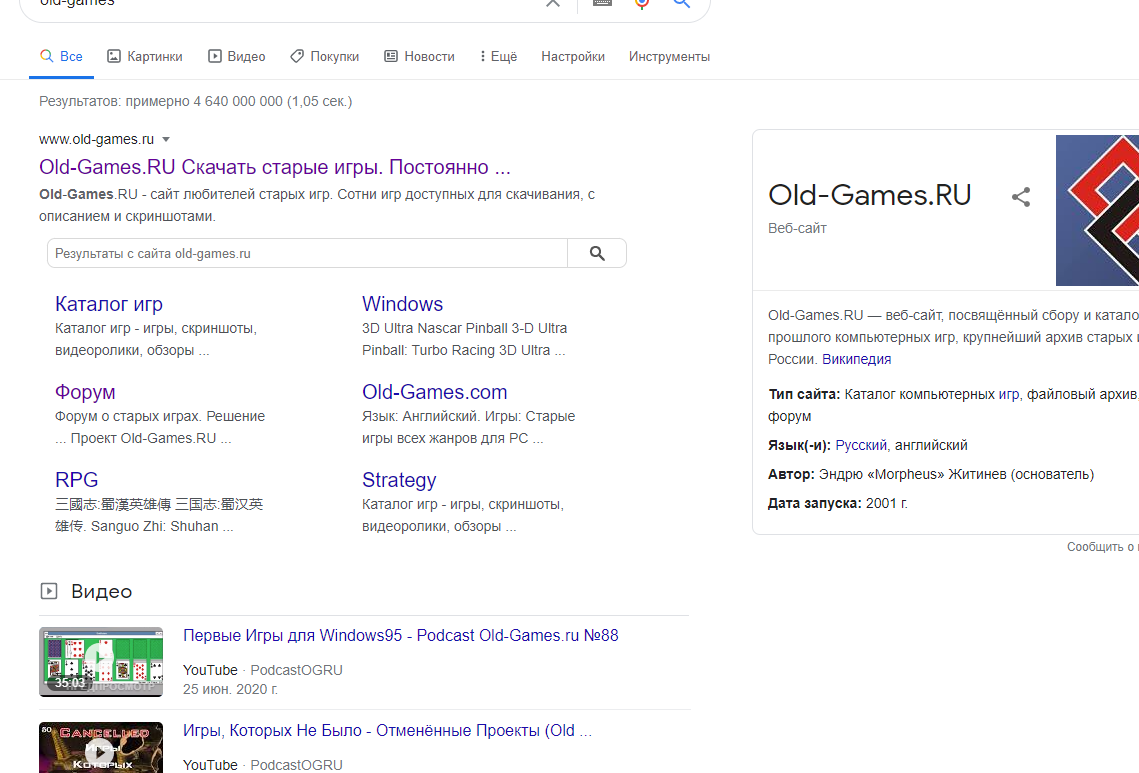Clear the search query with the X icon
1139x773 pixels.
click(x=553, y=3)
